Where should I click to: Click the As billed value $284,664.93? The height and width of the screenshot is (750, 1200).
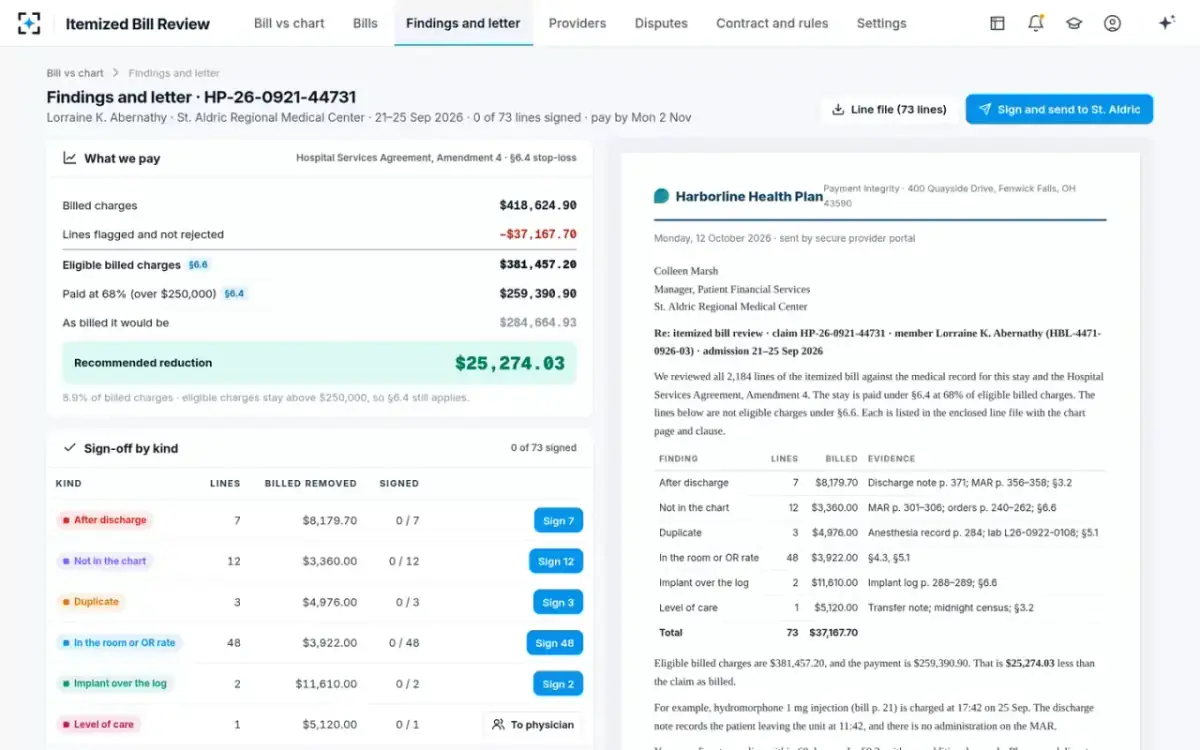[x=538, y=323]
